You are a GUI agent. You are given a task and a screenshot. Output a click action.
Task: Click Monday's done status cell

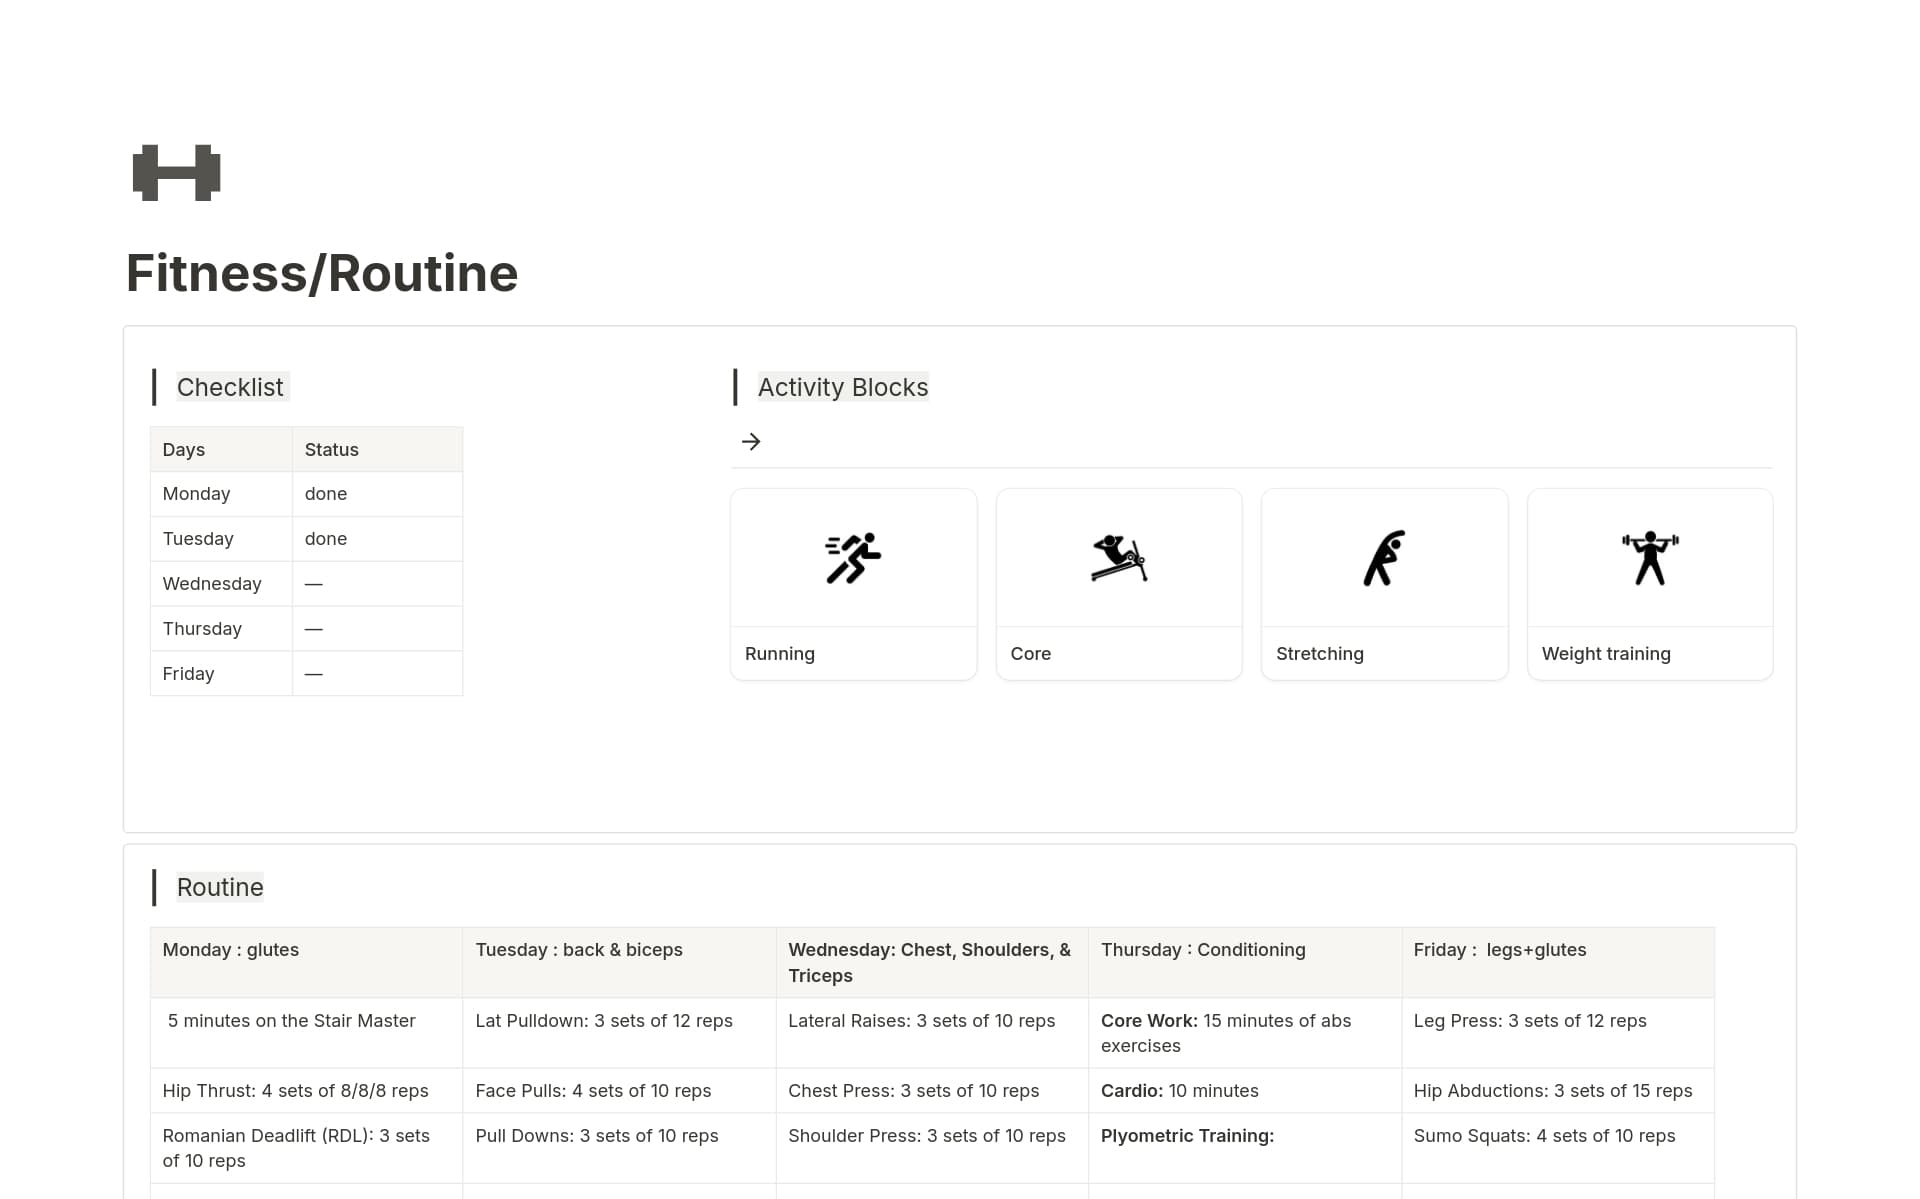(326, 493)
